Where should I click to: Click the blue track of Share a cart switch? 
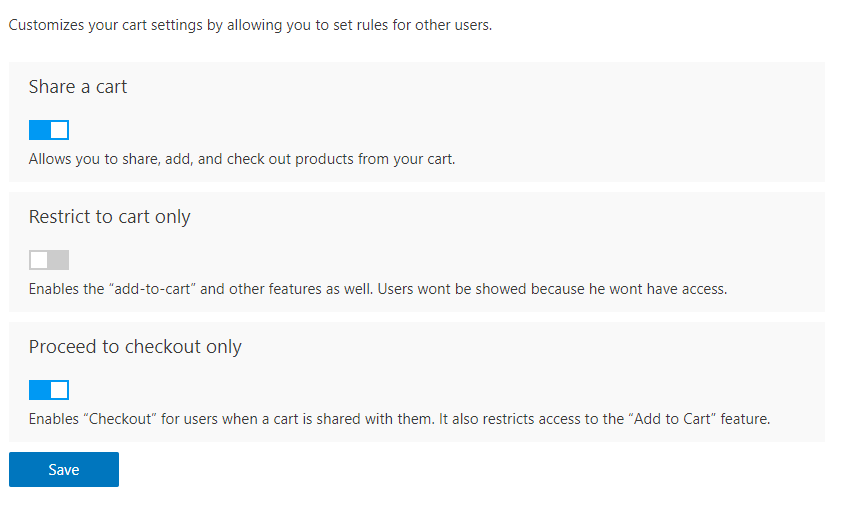coord(39,130)
